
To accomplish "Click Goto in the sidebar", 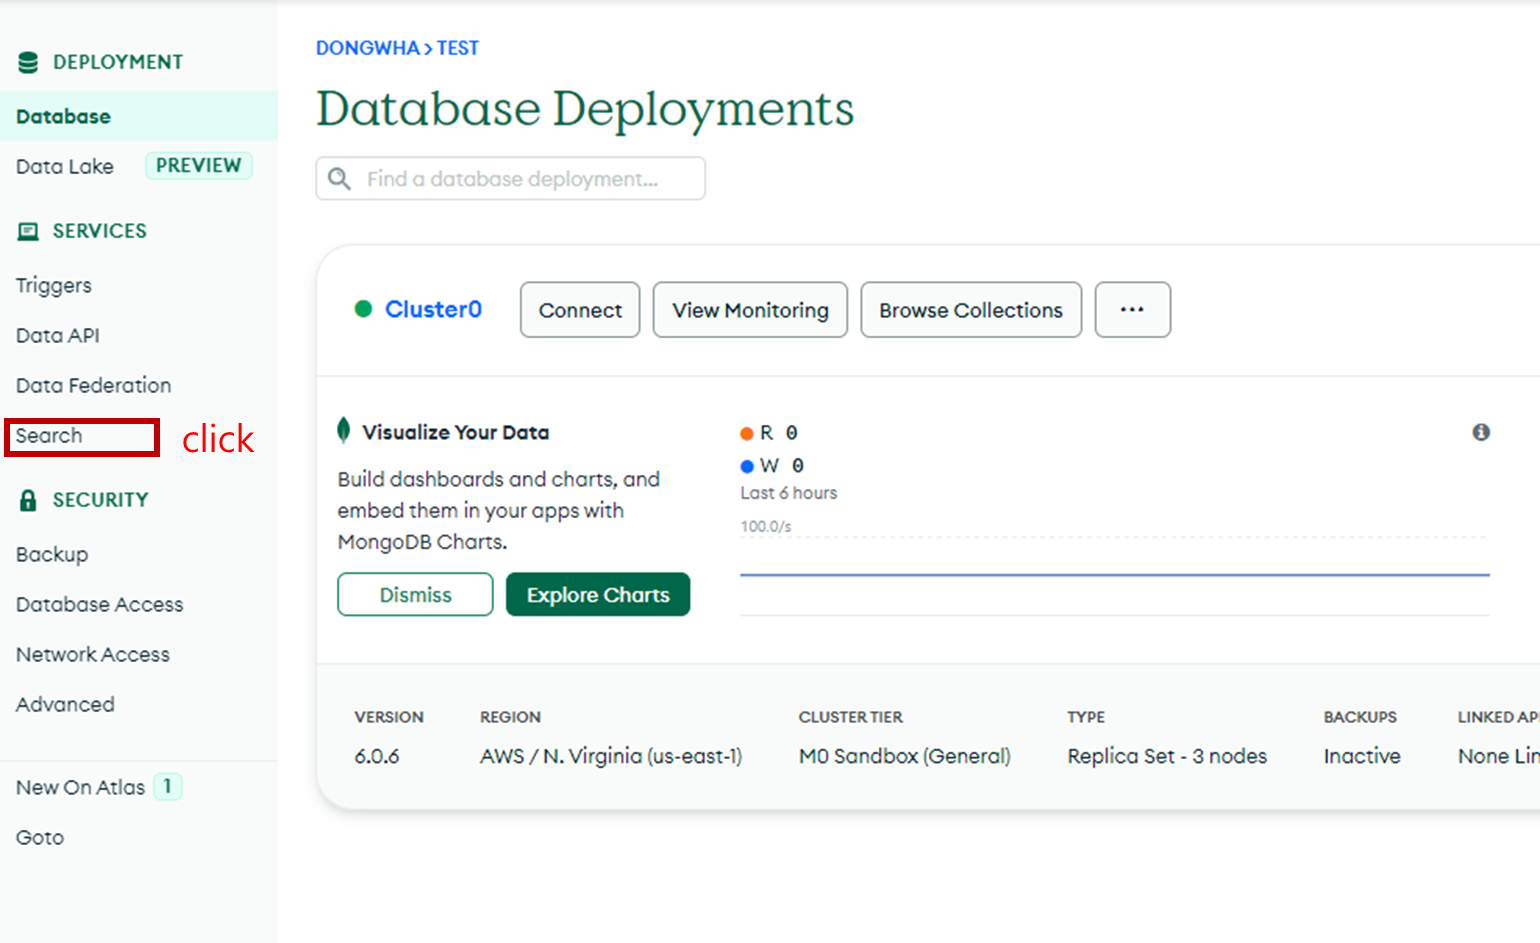I will point(40,837).
